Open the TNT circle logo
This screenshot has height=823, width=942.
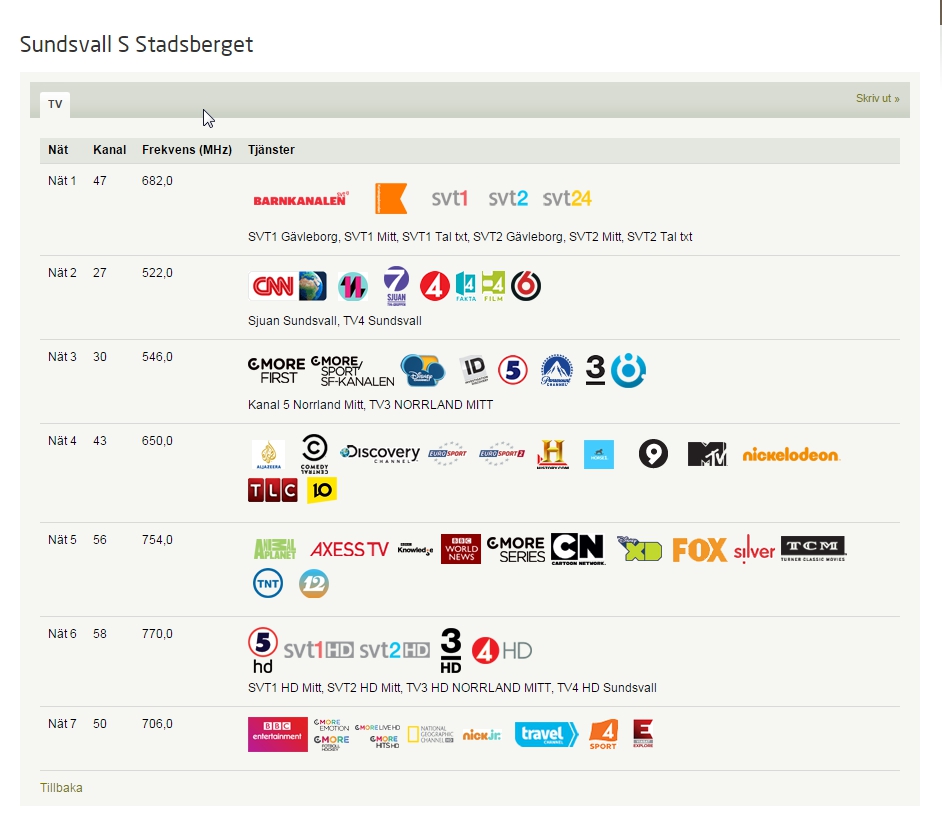click(268, 584)
